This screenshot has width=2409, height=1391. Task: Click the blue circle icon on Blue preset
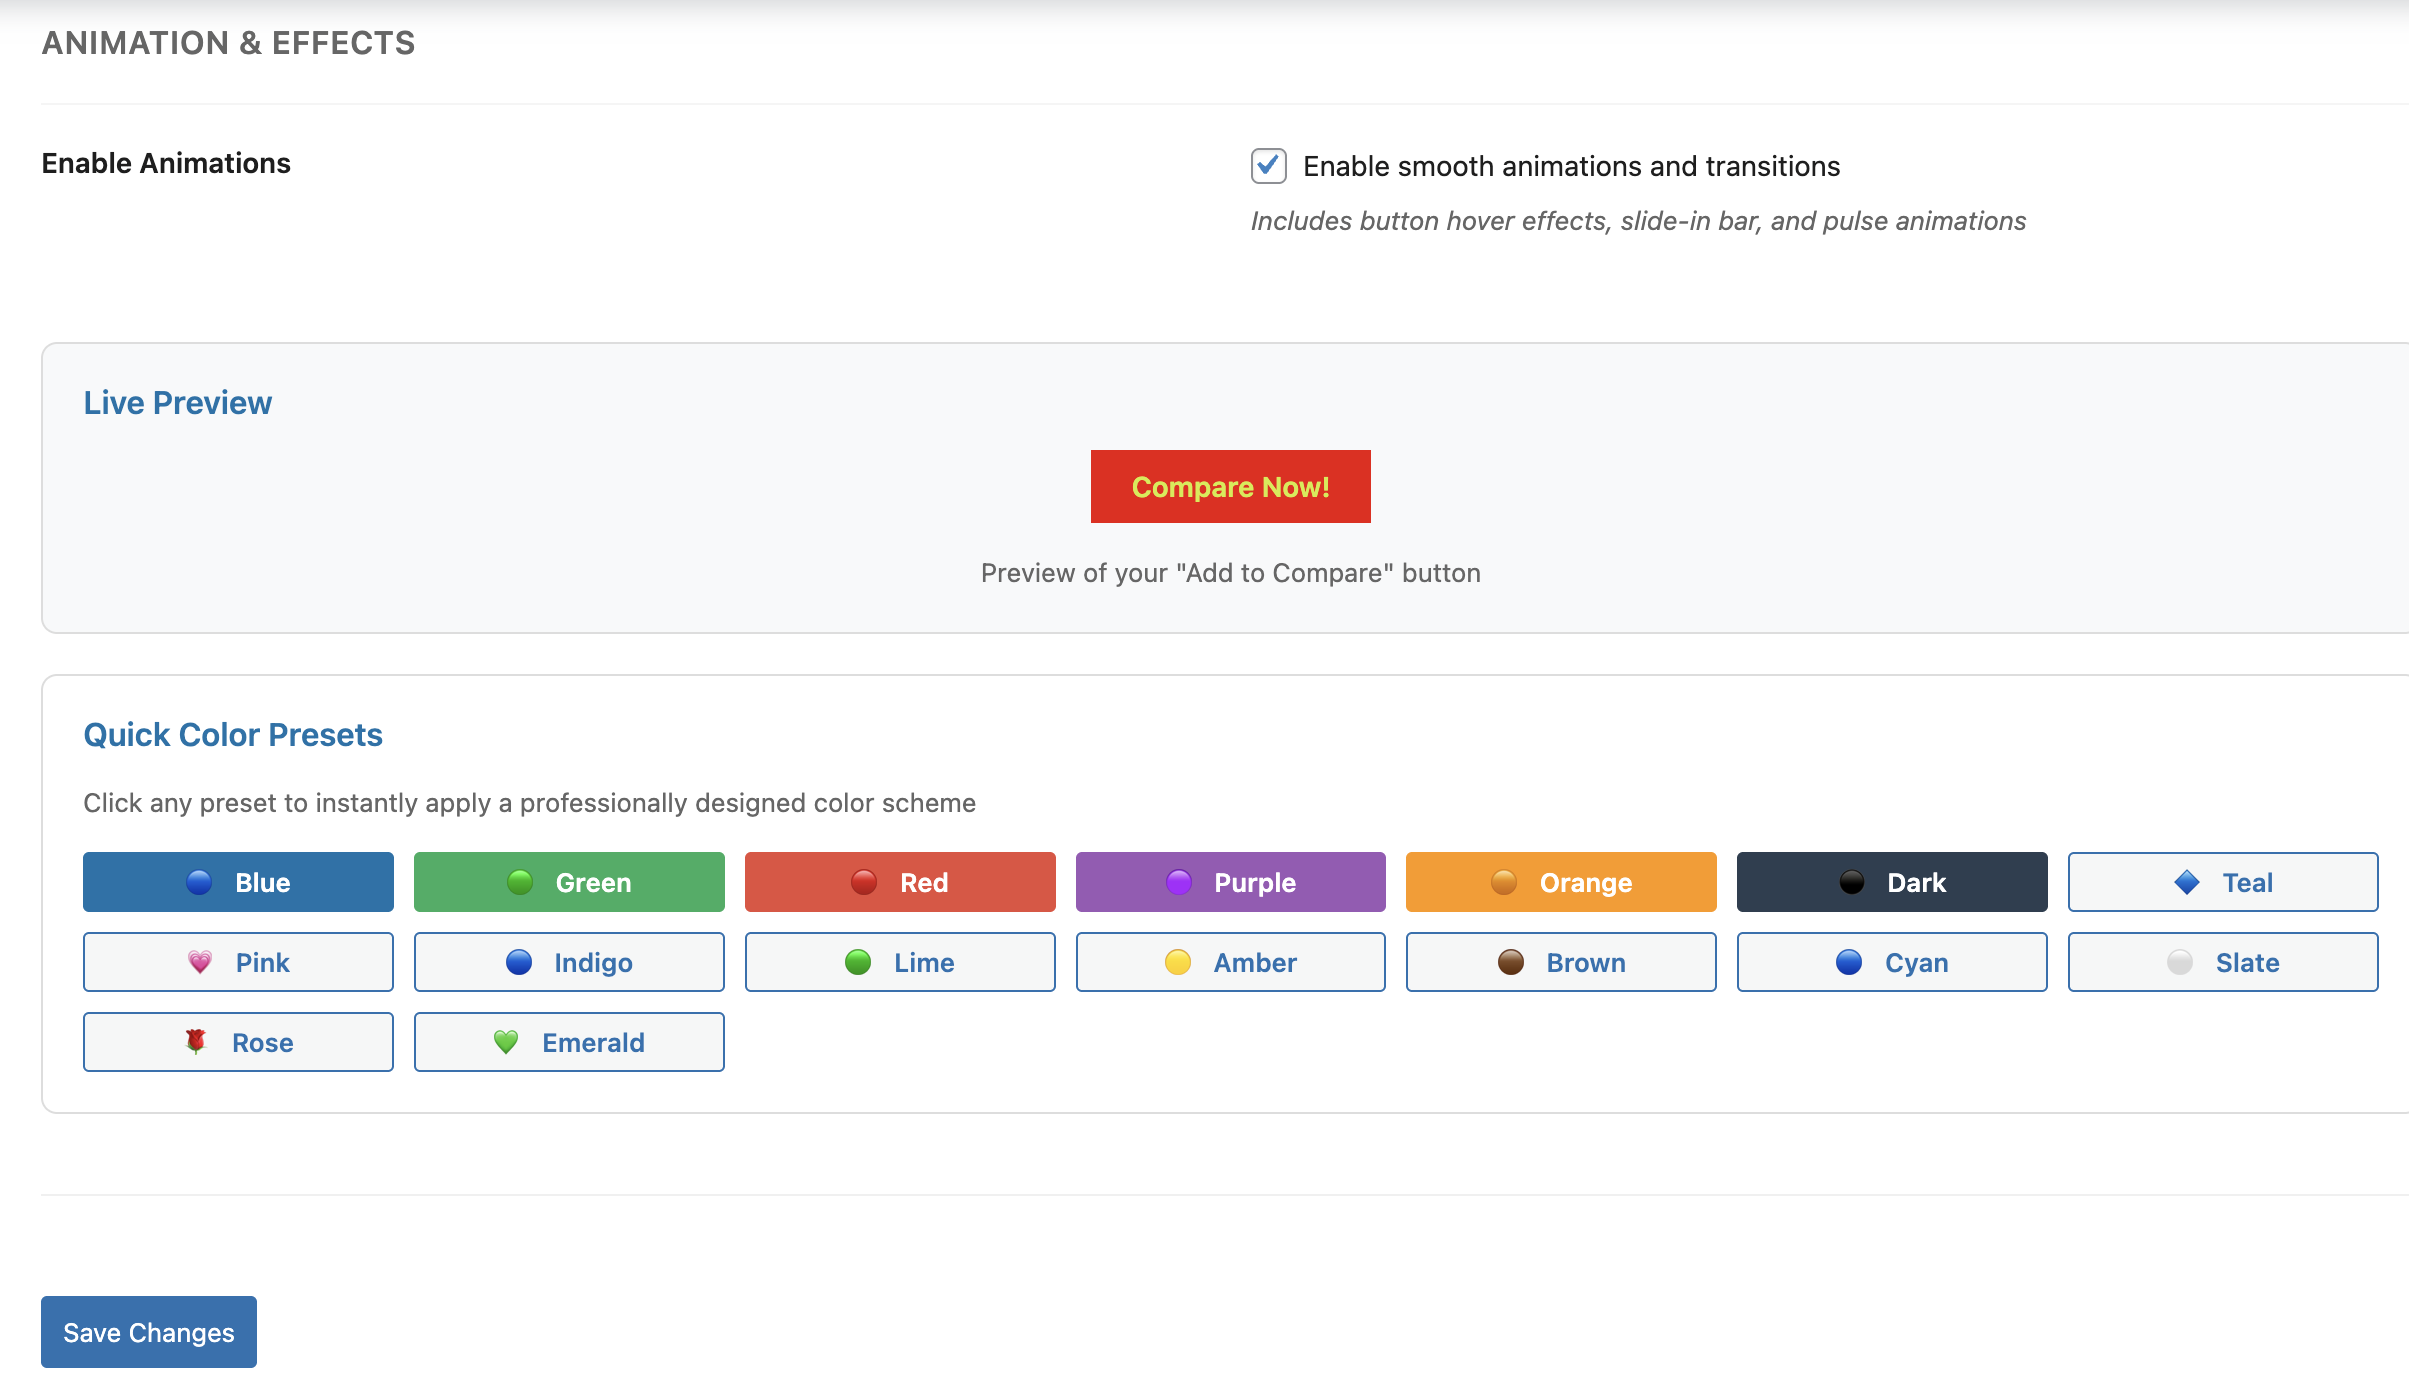(x=199, y=882)
